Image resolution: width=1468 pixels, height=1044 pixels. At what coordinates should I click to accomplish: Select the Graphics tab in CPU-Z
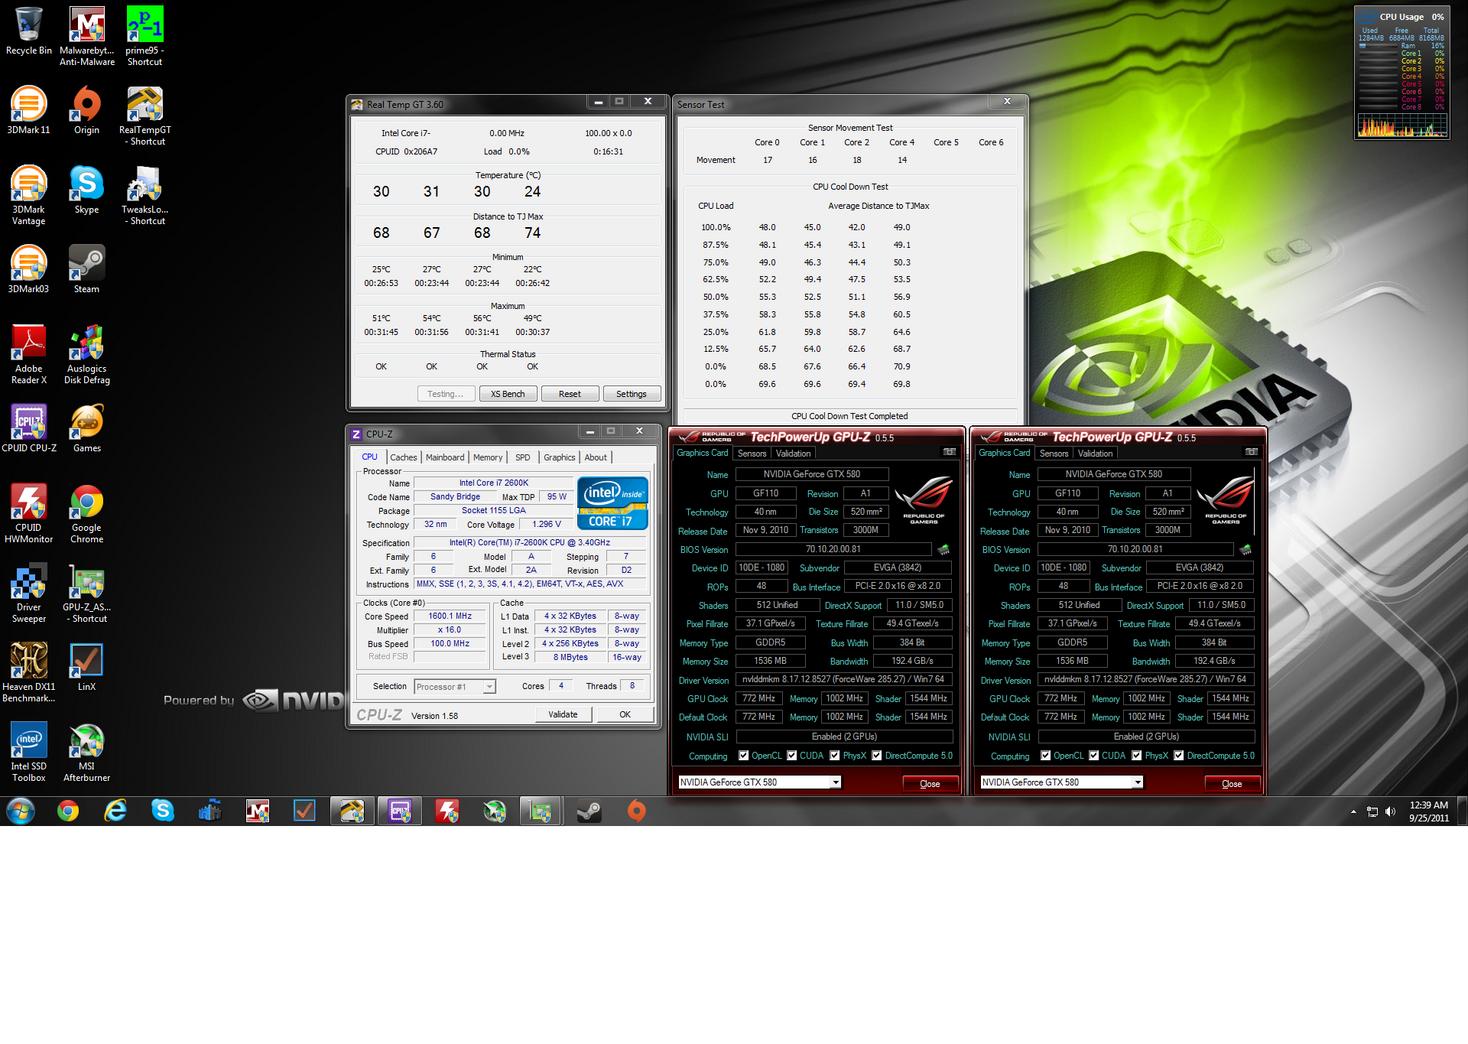tap(559, 457)
